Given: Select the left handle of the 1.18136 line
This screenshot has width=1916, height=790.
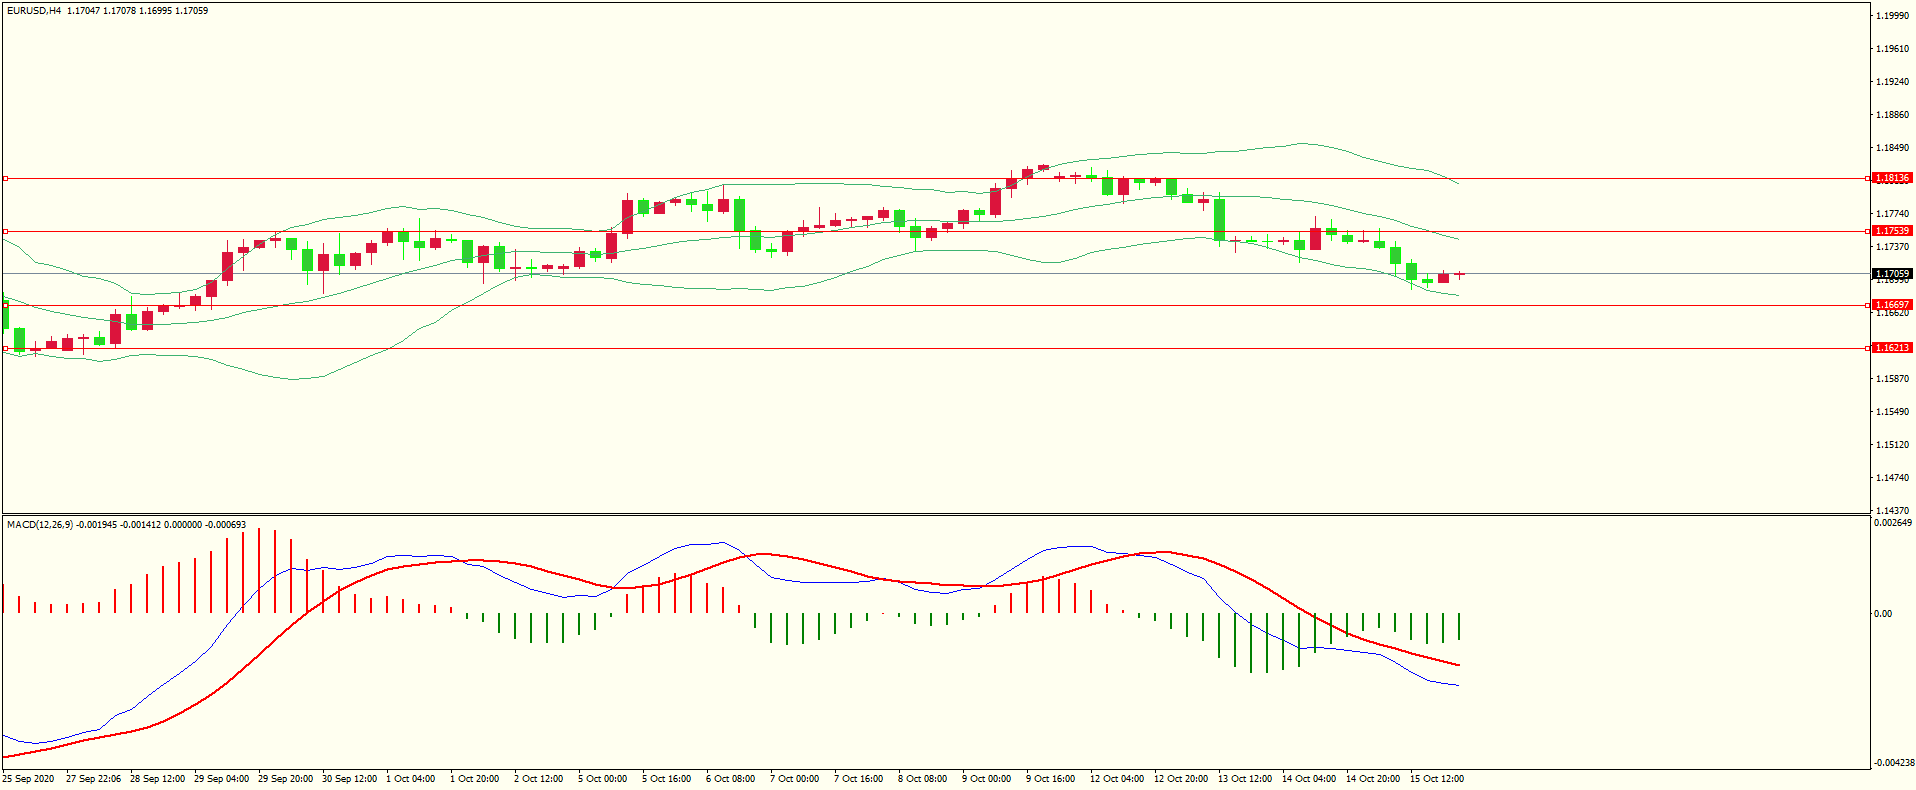Looking at the screenshot, I should tap(6, 179).
